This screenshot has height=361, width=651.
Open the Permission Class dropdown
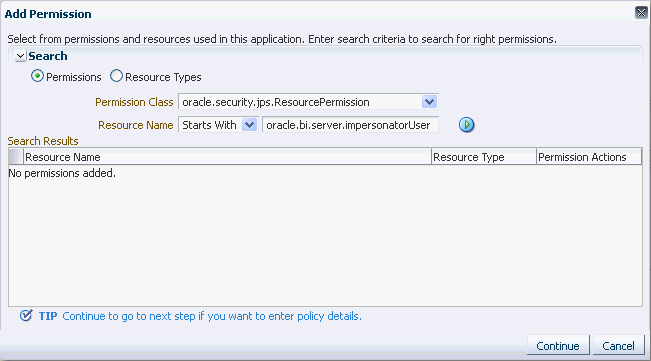click(429, 102)
